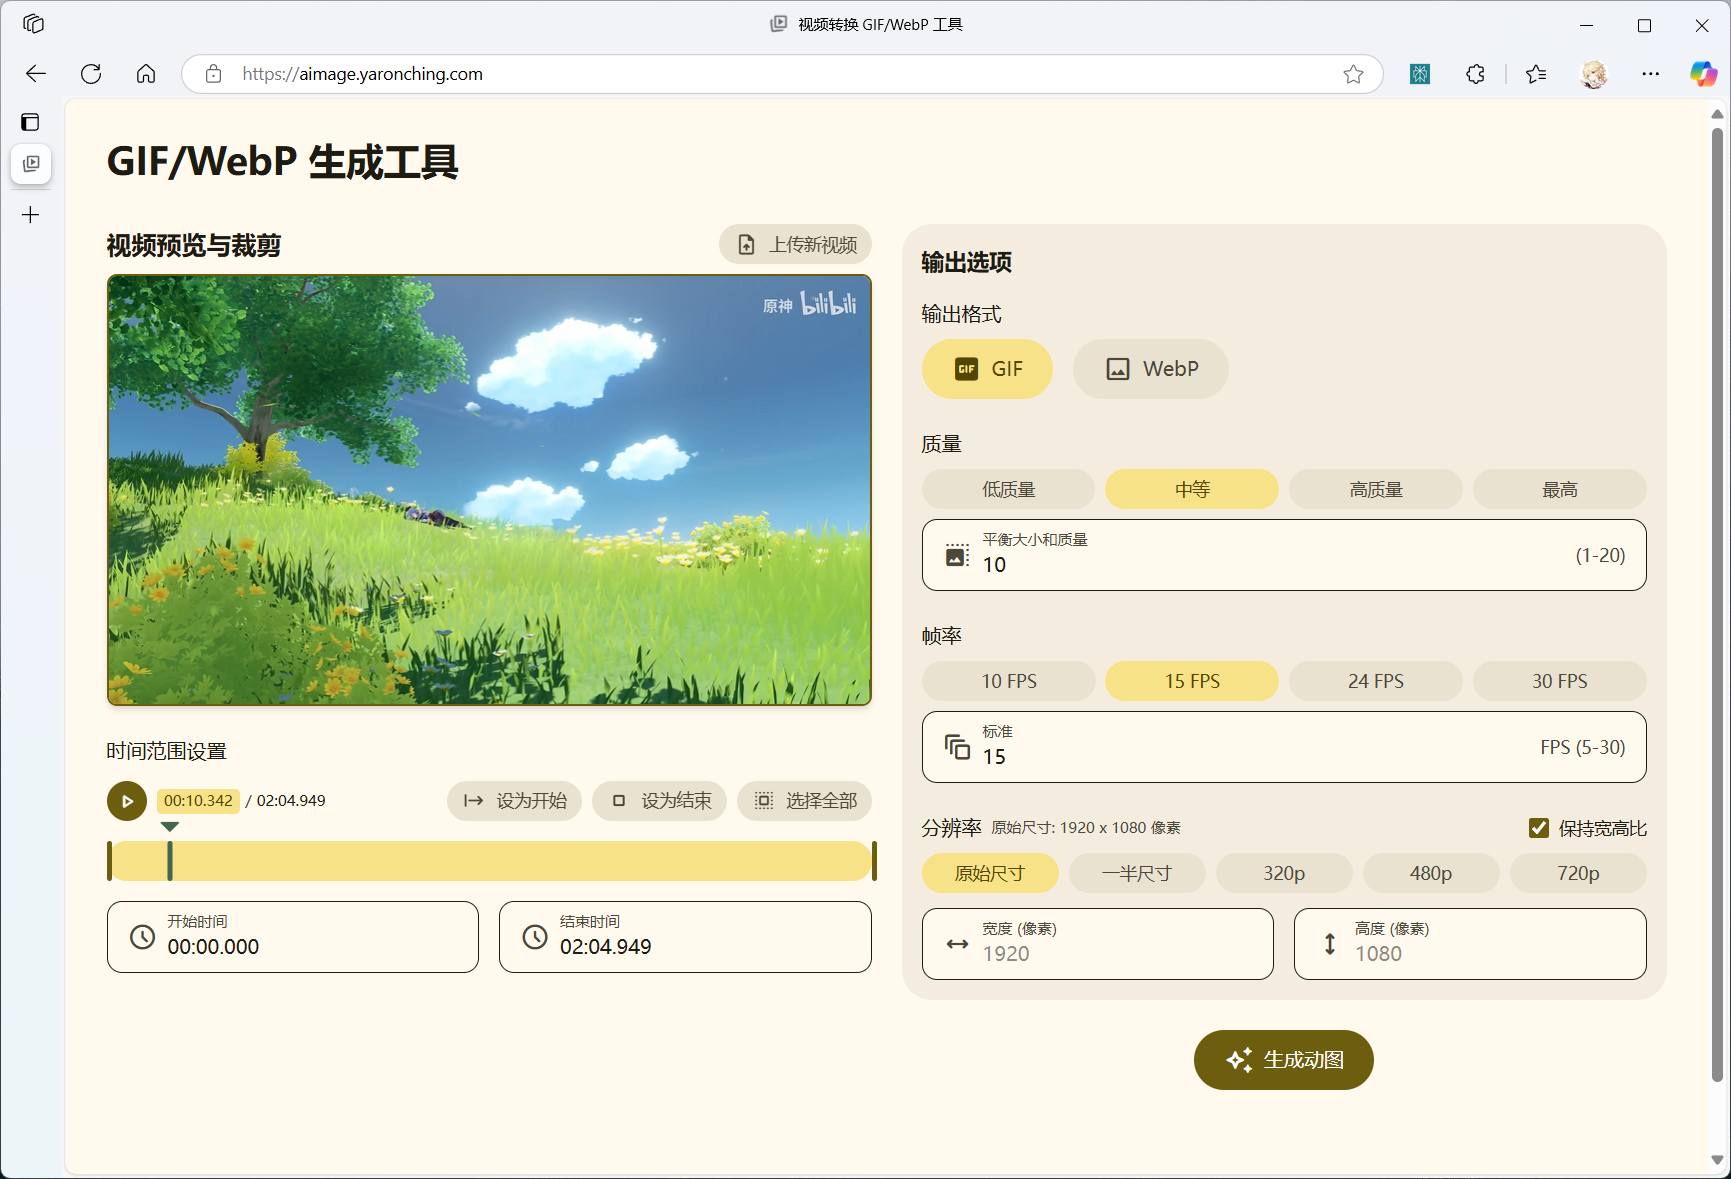1731x1179 pixels.
Task: Toggle 保持宽高比 checkbox
Action: pos(1539,828)
